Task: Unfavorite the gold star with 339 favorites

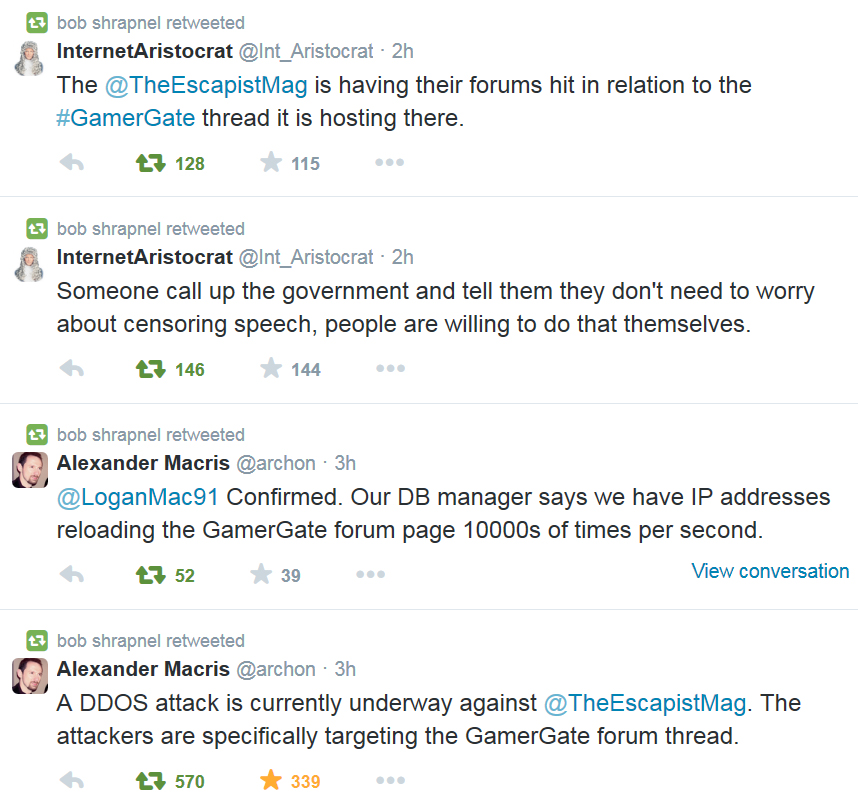Action: click(271, 781)
